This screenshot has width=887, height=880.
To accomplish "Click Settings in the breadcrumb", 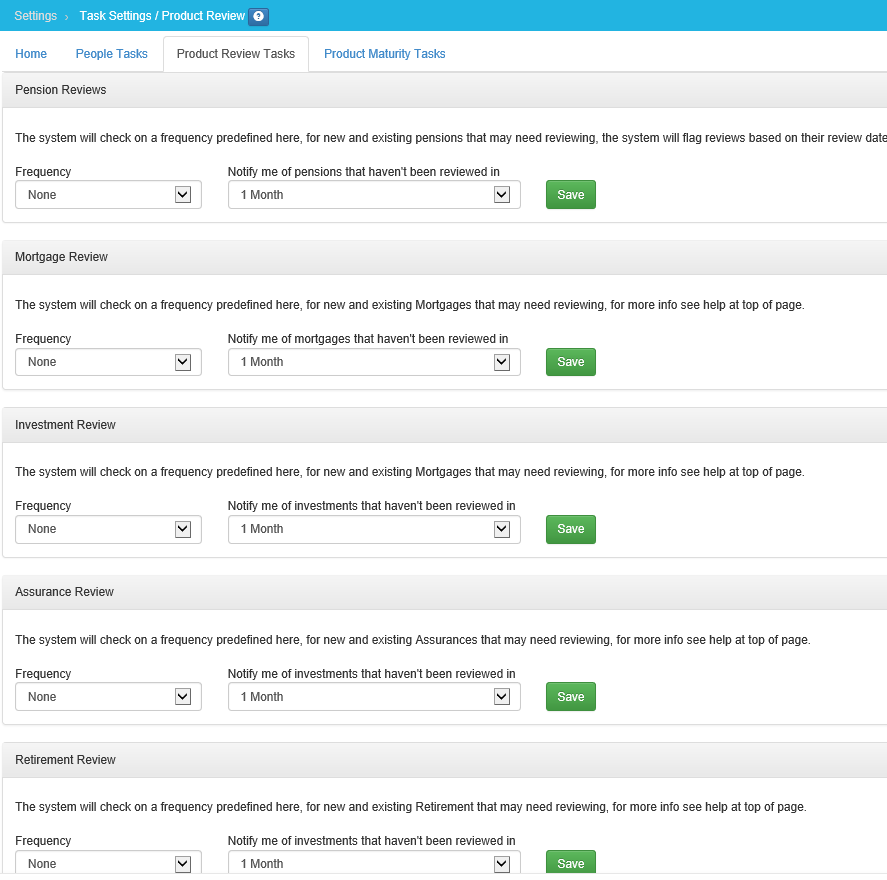I will pos(35,16).
